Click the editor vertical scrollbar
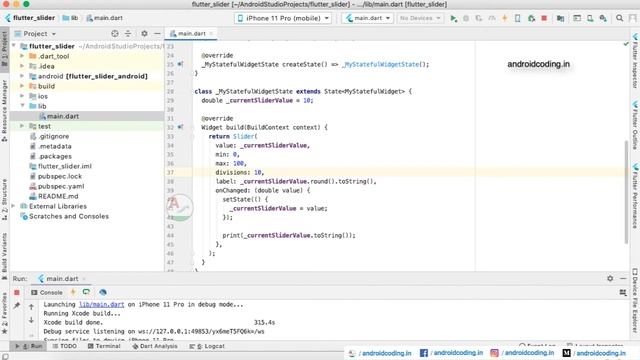Viewport: 640px width, 360px height. (627, 191)
